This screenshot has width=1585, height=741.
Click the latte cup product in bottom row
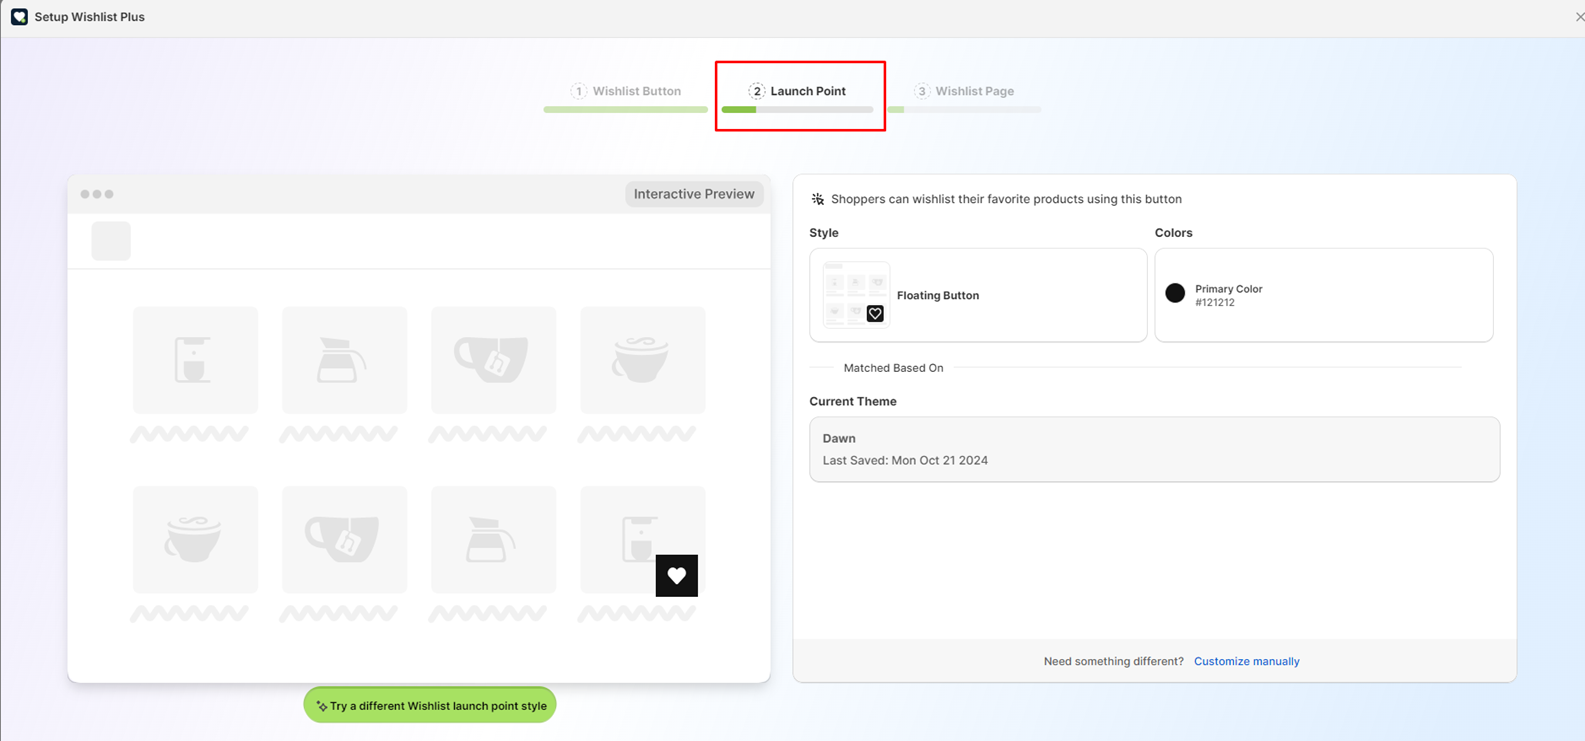[195, 540]
